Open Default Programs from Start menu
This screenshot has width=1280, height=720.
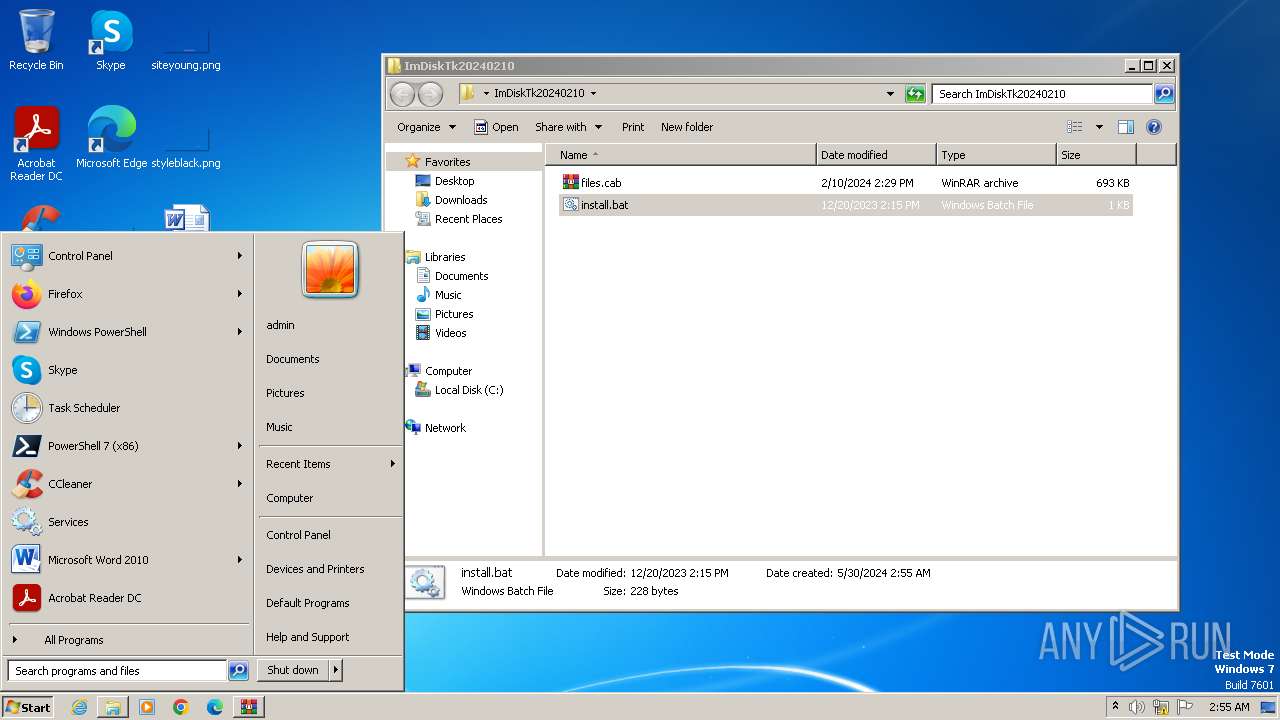click(308, 603)
